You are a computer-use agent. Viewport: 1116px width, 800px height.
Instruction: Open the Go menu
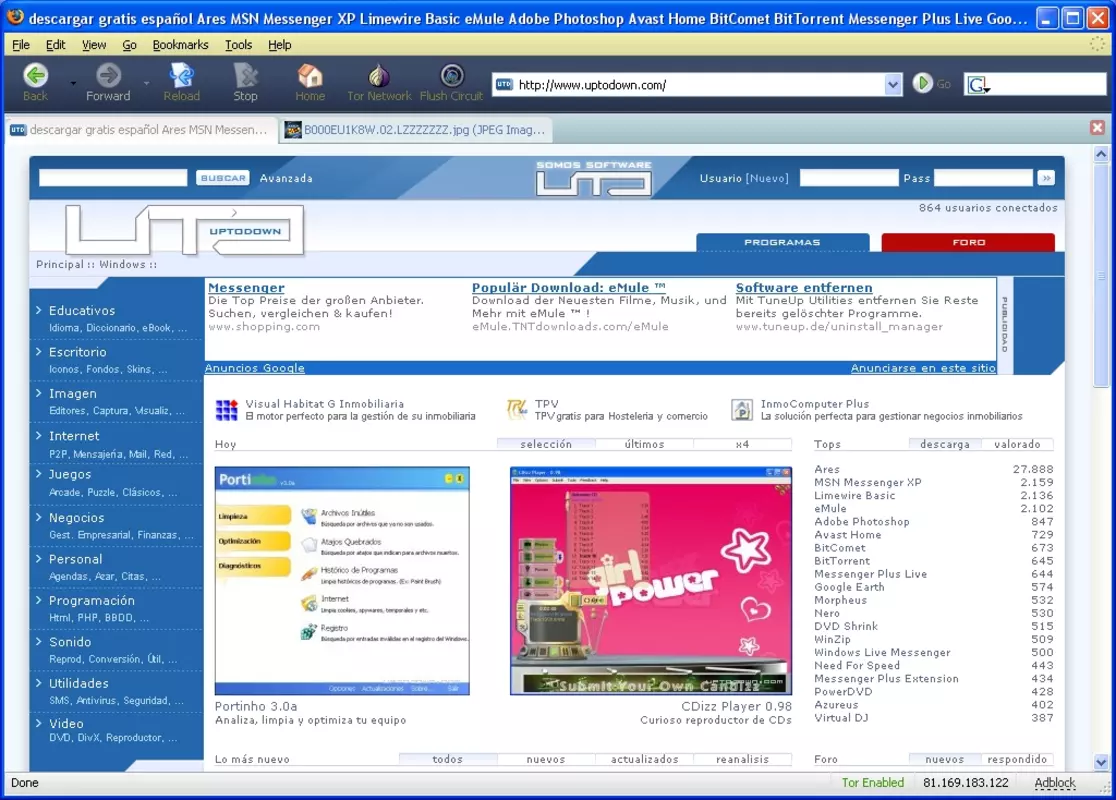click(x=130, y=45)
